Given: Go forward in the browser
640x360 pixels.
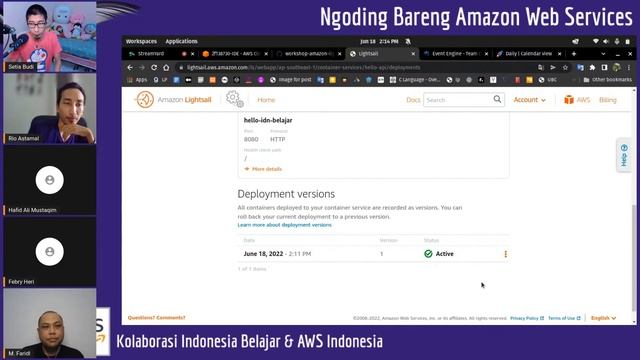Looking at the screenshot, I should (142, 67).
